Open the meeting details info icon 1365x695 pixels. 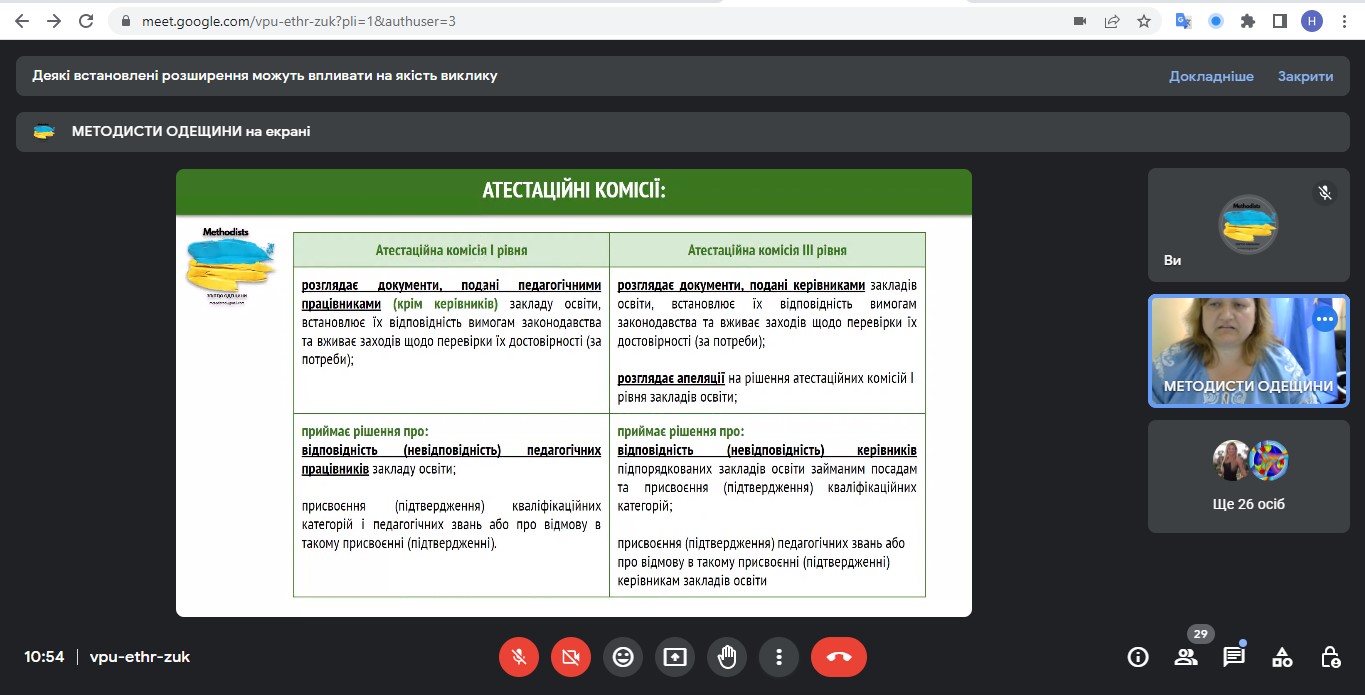click(x=1138, y=657)
